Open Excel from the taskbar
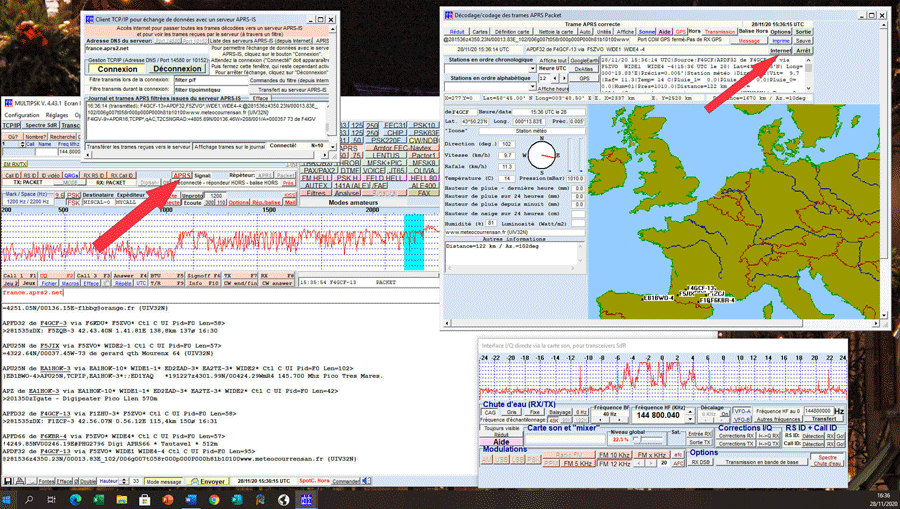 pyautogui.click(x=99, y=500)
